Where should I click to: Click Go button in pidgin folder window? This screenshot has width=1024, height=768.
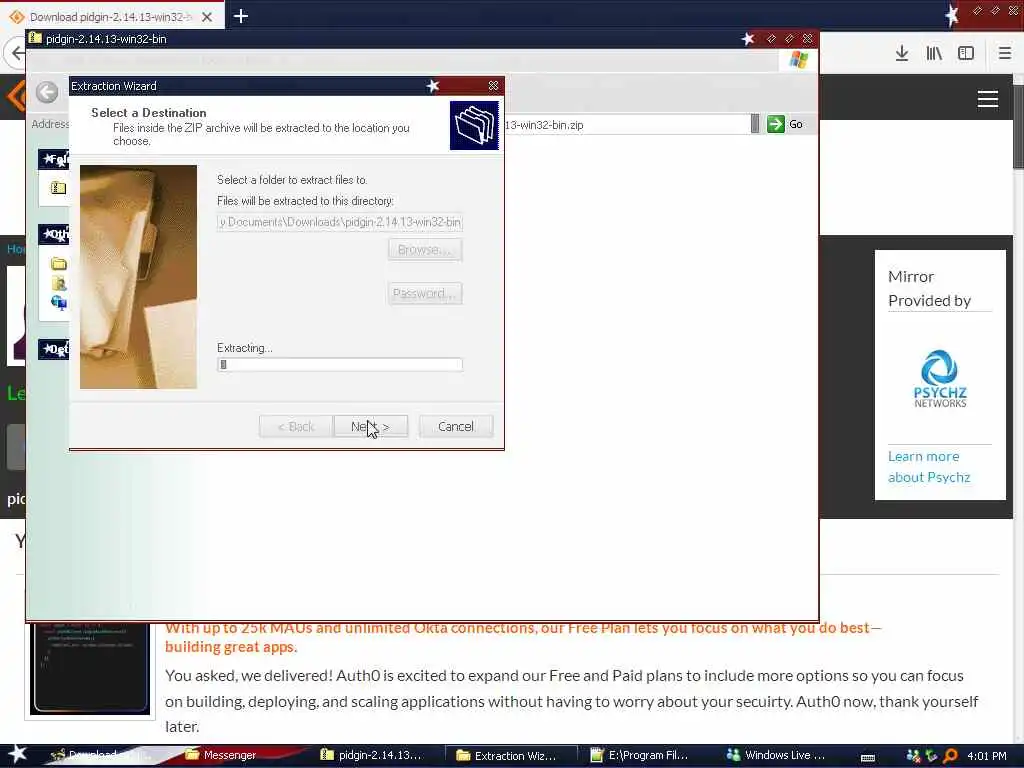click(785, 124)
